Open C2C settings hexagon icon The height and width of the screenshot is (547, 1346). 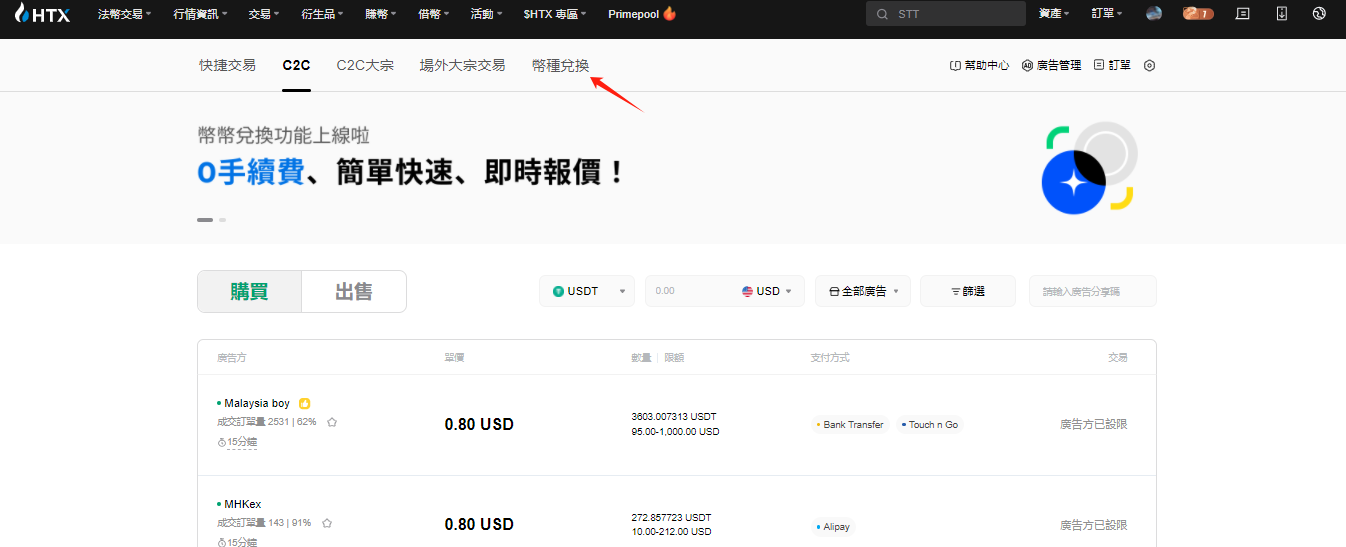pos(1149,65)
